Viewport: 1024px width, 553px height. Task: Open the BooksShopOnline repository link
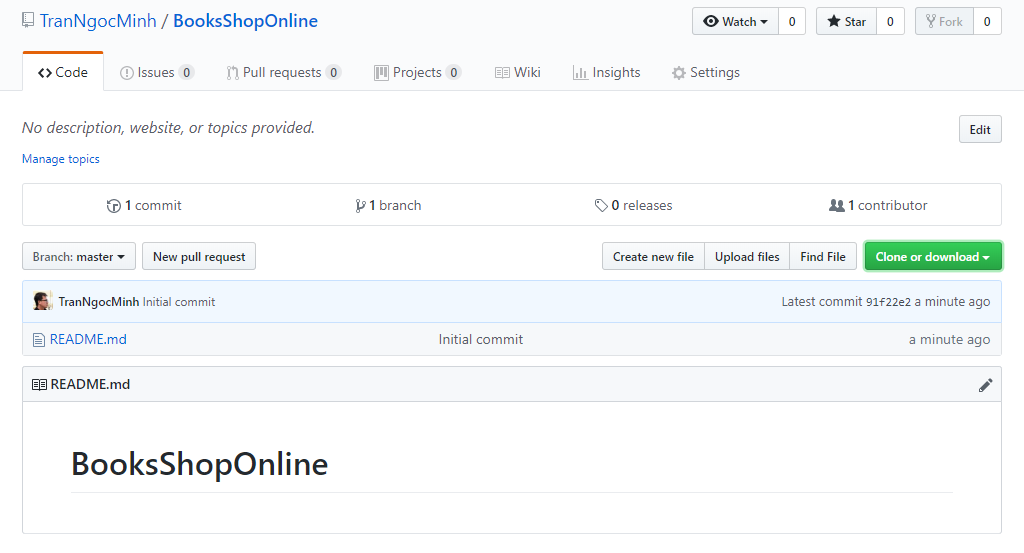245,21
